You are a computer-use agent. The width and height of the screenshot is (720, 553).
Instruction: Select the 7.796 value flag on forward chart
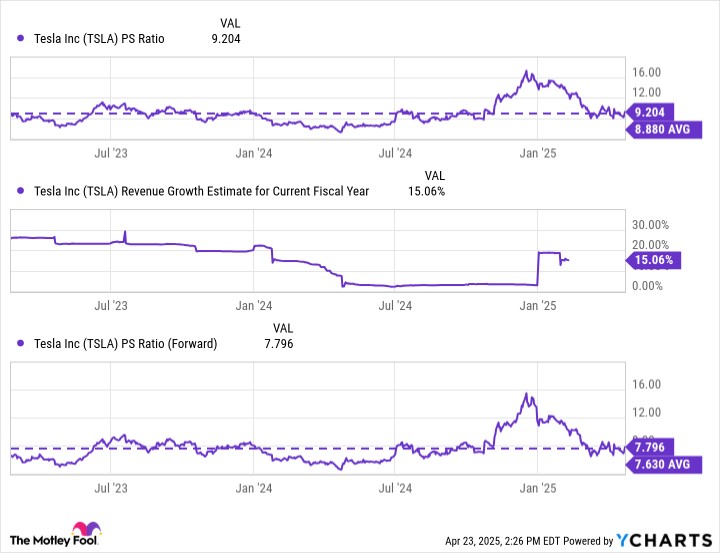(649, 447)
